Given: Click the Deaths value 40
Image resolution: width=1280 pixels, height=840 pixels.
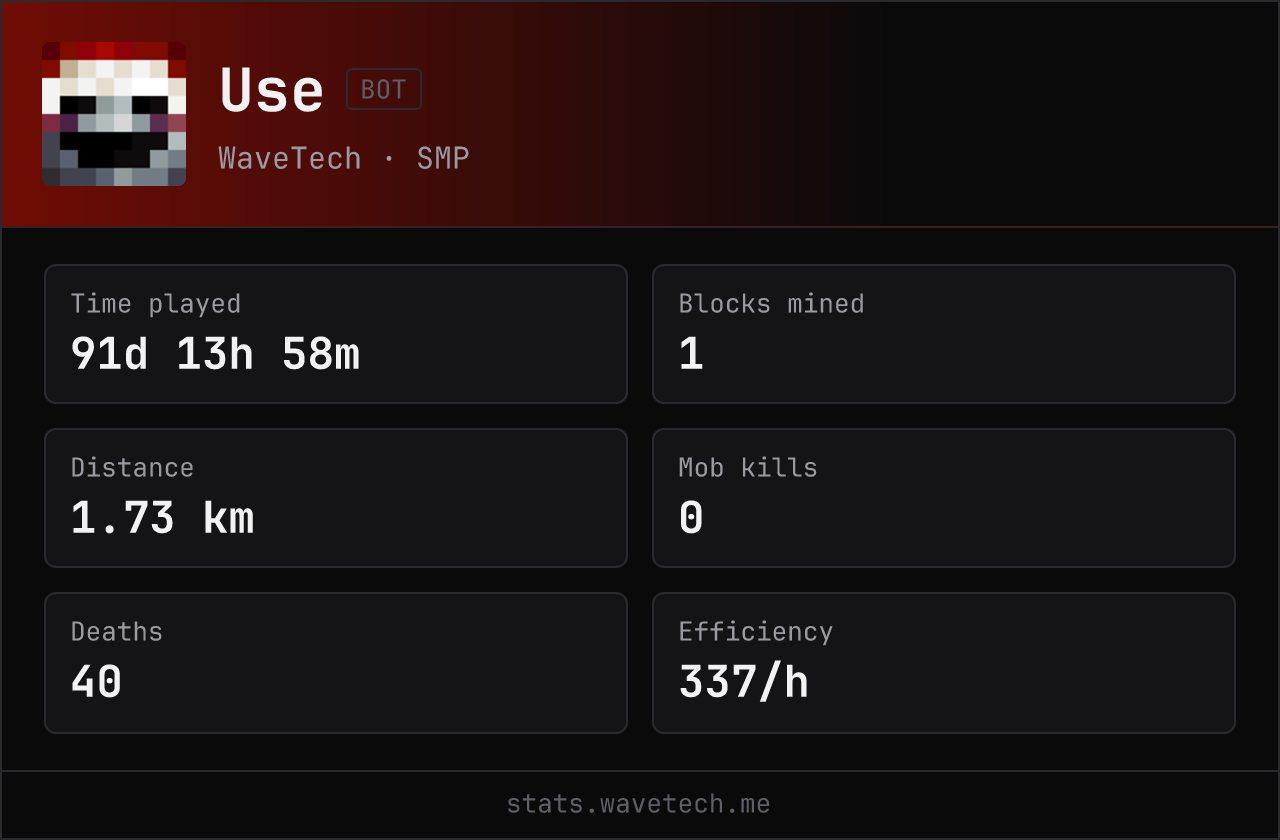Looking at the screenshot, I should 96,682.
